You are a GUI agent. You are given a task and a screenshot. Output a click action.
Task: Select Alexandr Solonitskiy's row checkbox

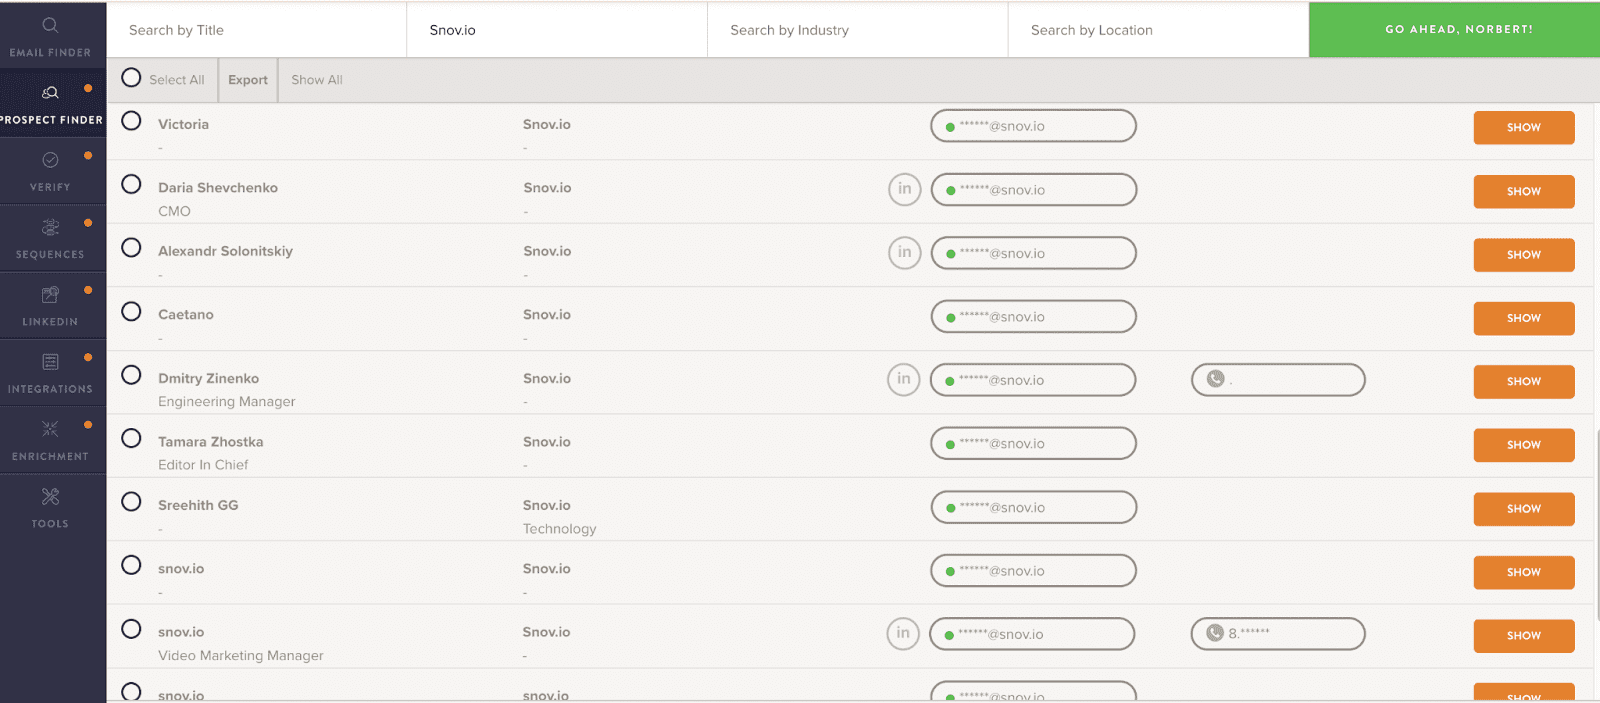tap(131, 248)
